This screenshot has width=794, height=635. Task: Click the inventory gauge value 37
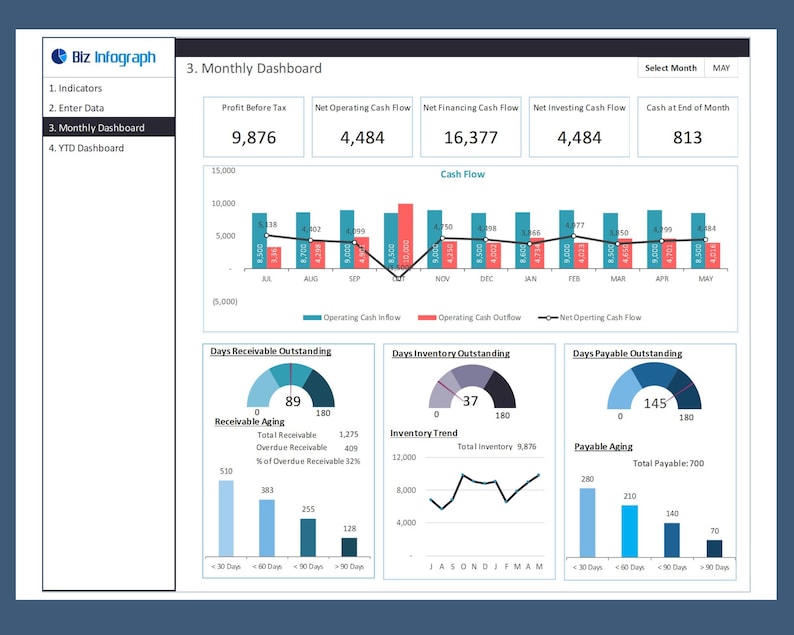coord(470,401)
